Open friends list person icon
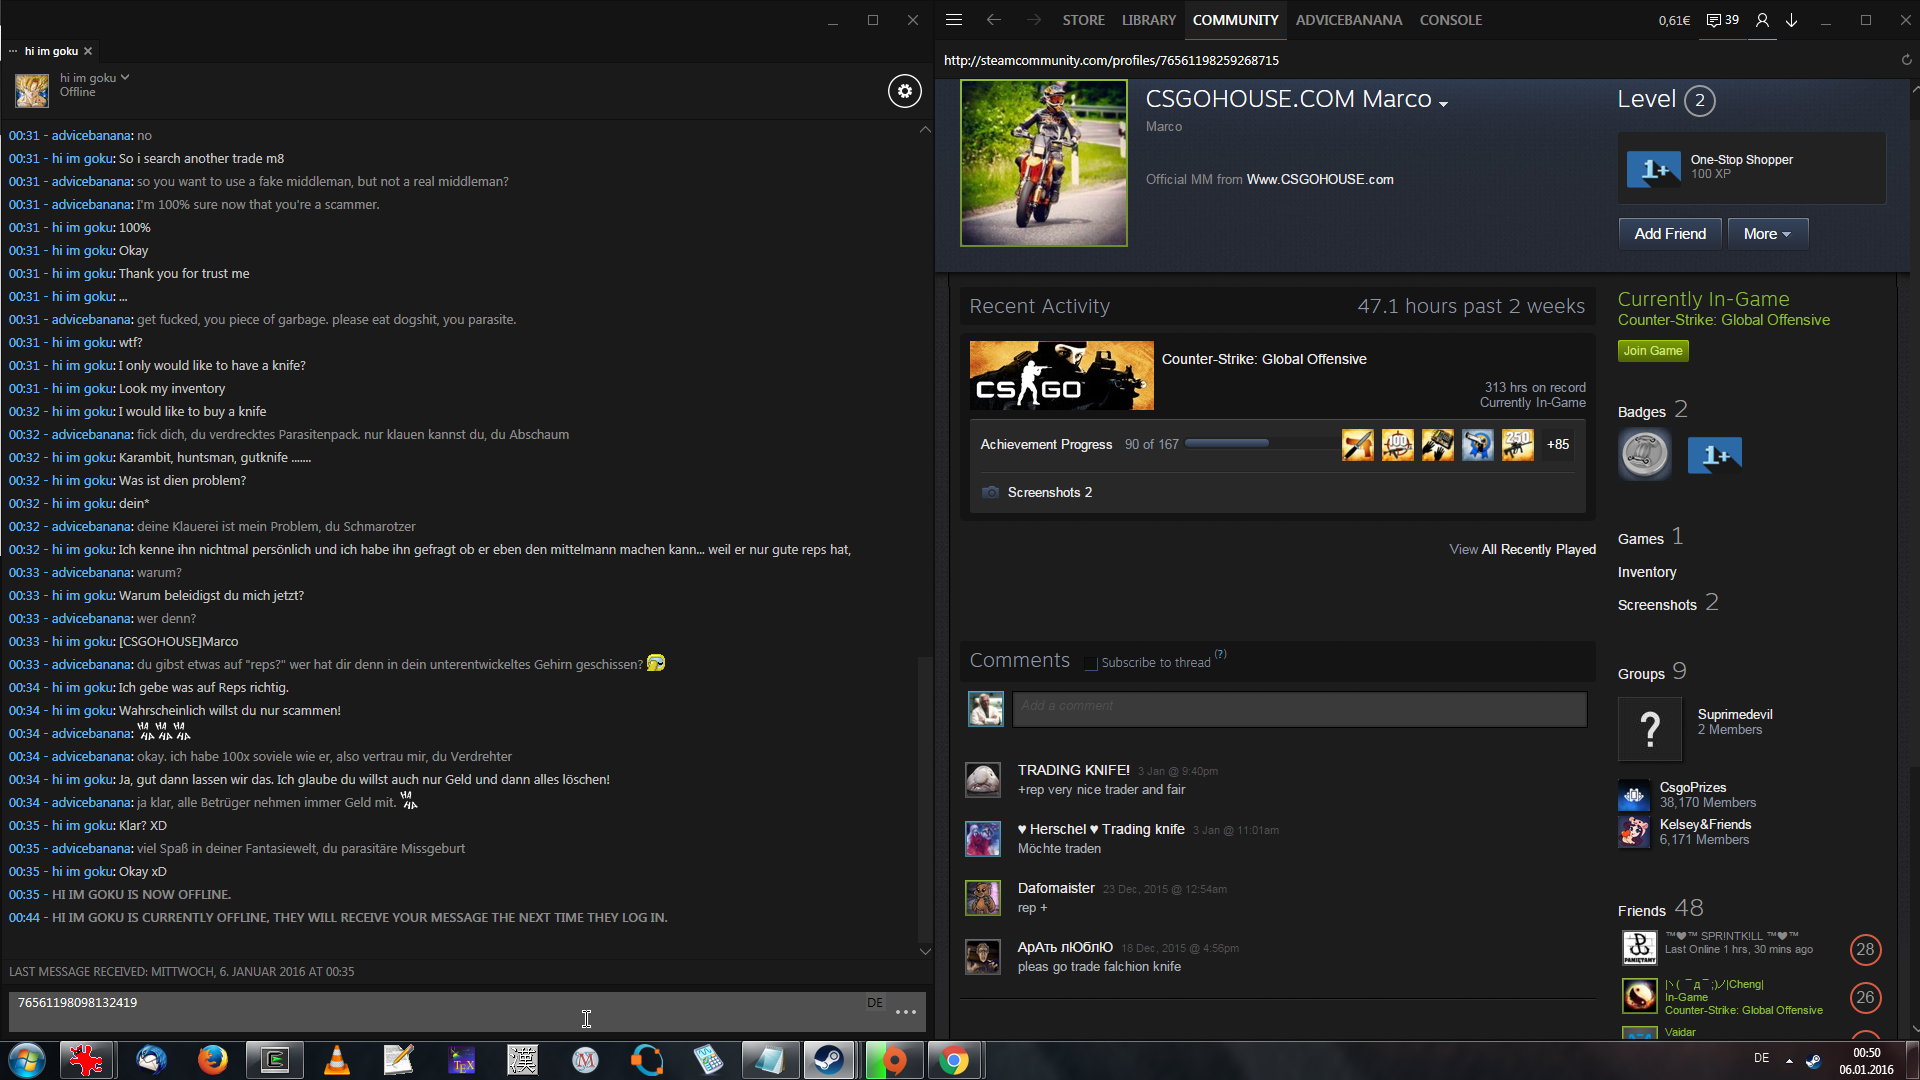 pyautogui.click(x=1762, y=20)
